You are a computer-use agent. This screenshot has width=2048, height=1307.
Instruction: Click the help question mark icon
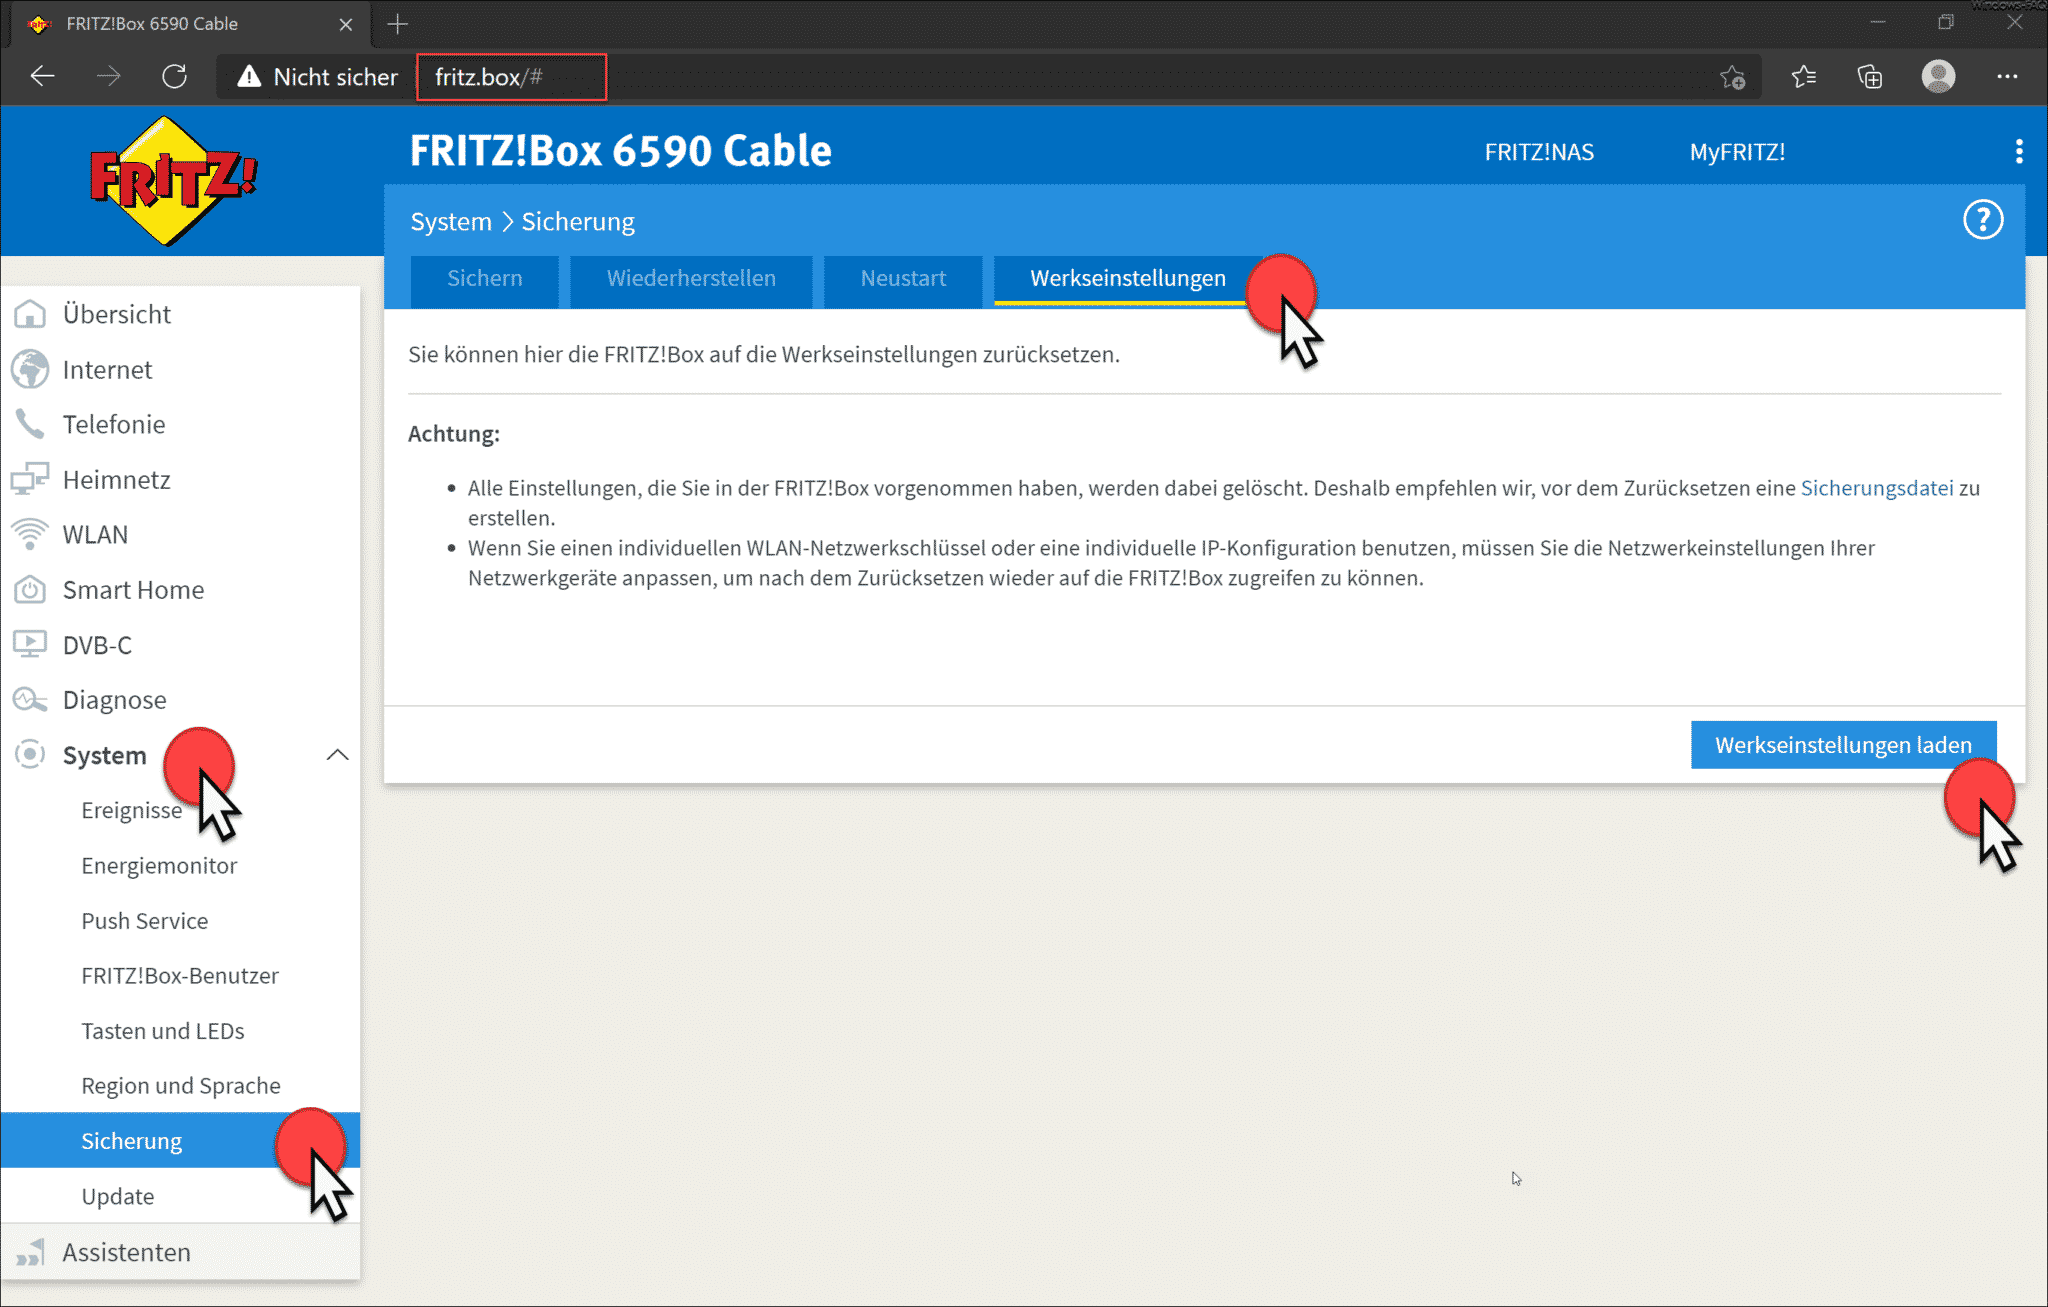click(1983, 219)
